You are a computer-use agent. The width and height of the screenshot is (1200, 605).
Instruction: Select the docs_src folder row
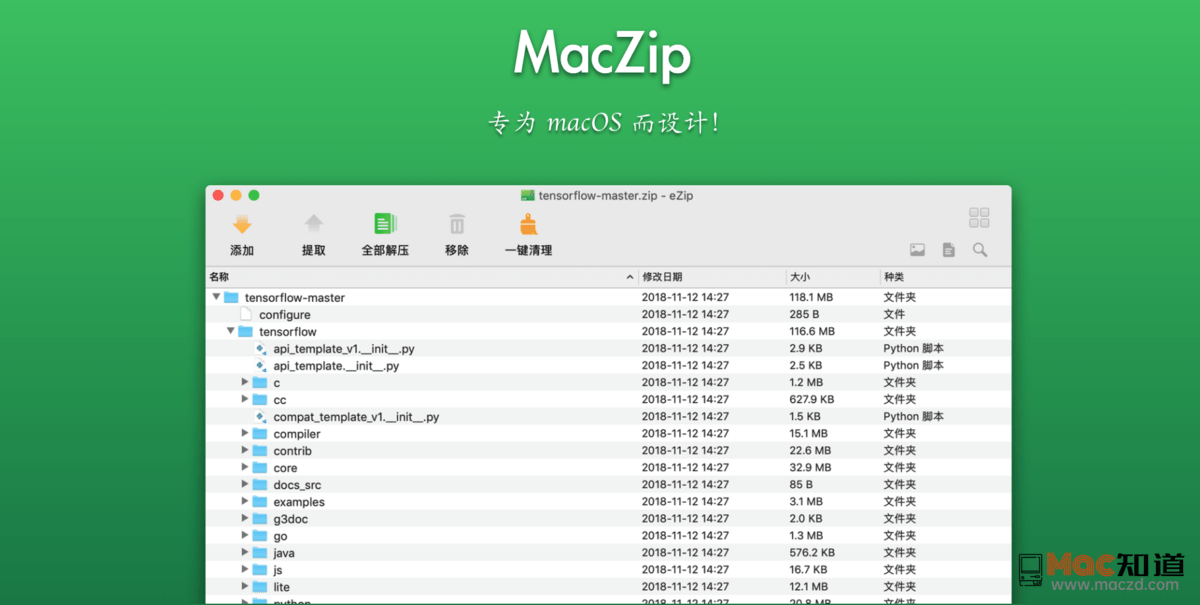tap(298, 484)
